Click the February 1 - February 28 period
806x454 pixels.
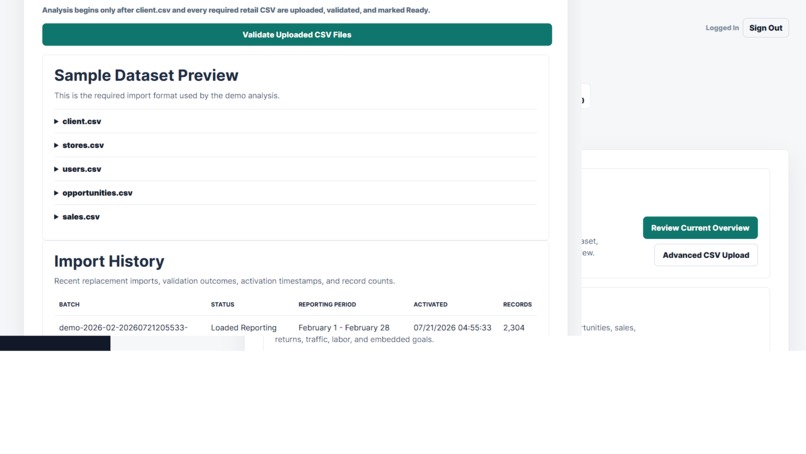click(x=343, y=328)
